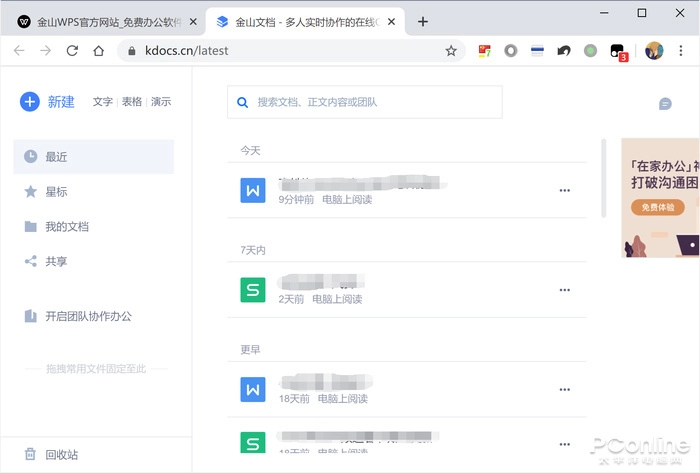View site security lock info
The width and height of the screenshot is (700, 473).
click(x=132, y=51)
